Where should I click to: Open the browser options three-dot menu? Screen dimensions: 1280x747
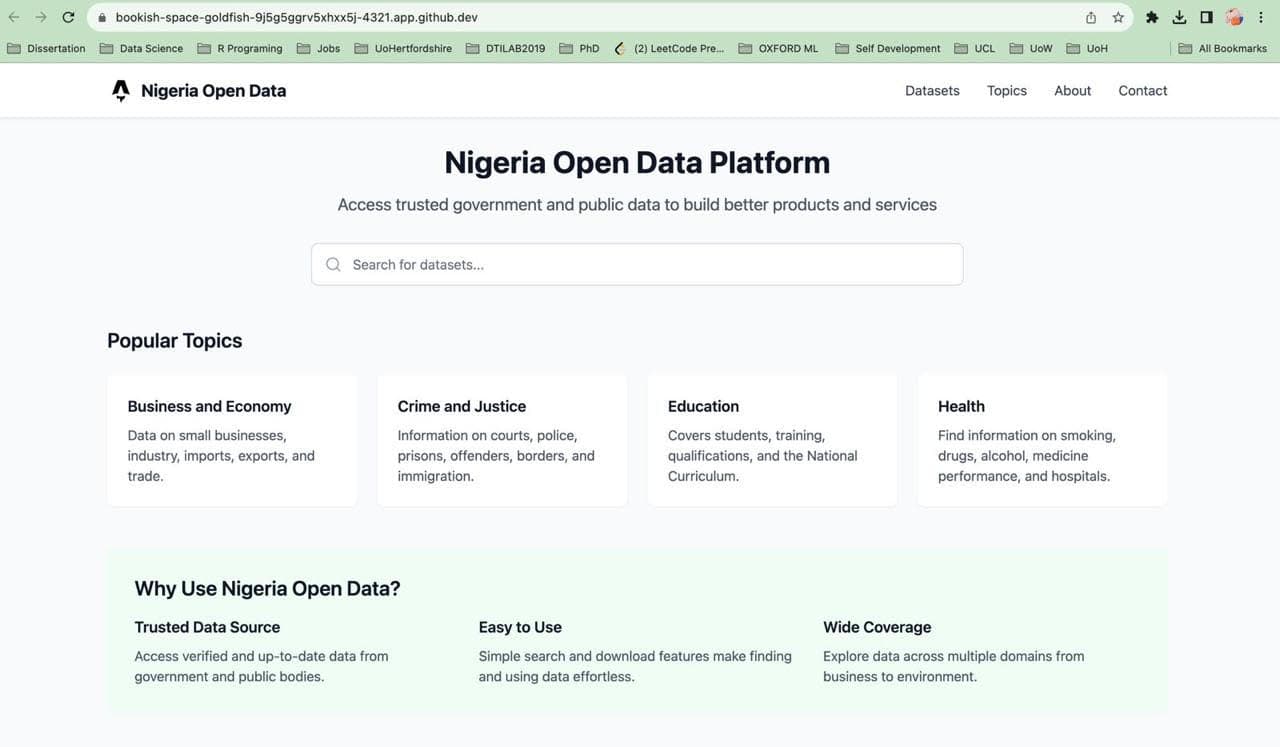pyautogui.click(x=1262, y=17)
